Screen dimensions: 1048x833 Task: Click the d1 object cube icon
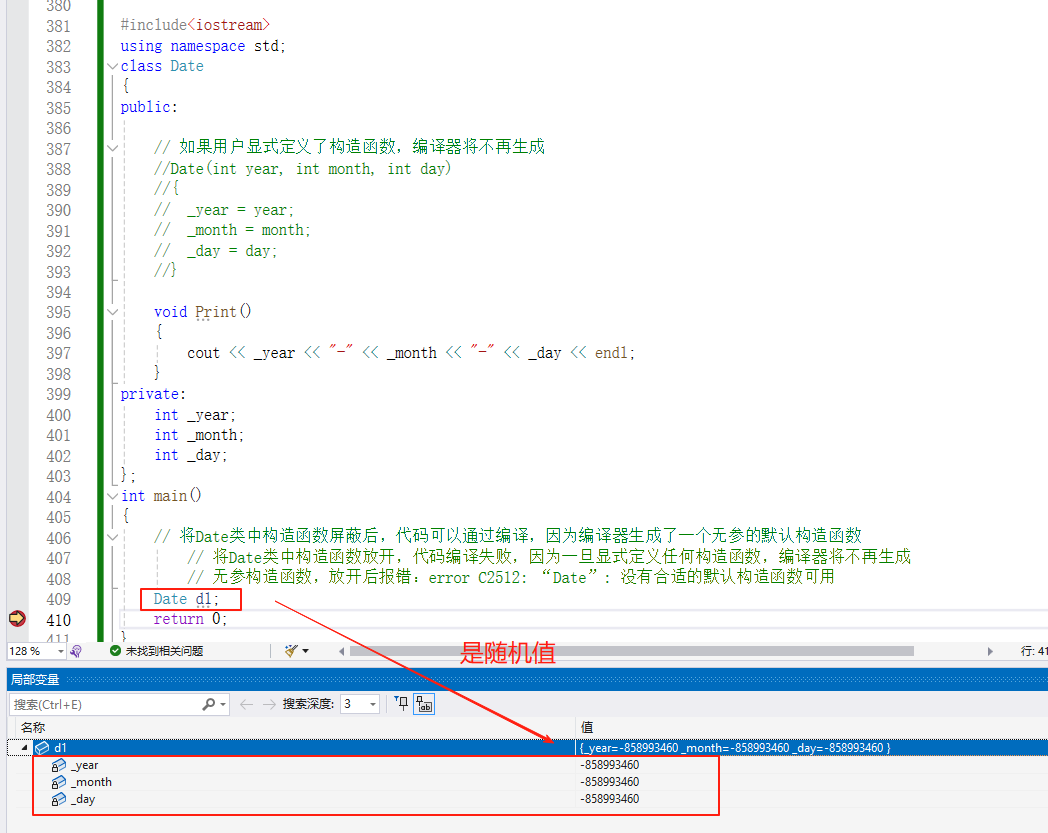[42, 747]
